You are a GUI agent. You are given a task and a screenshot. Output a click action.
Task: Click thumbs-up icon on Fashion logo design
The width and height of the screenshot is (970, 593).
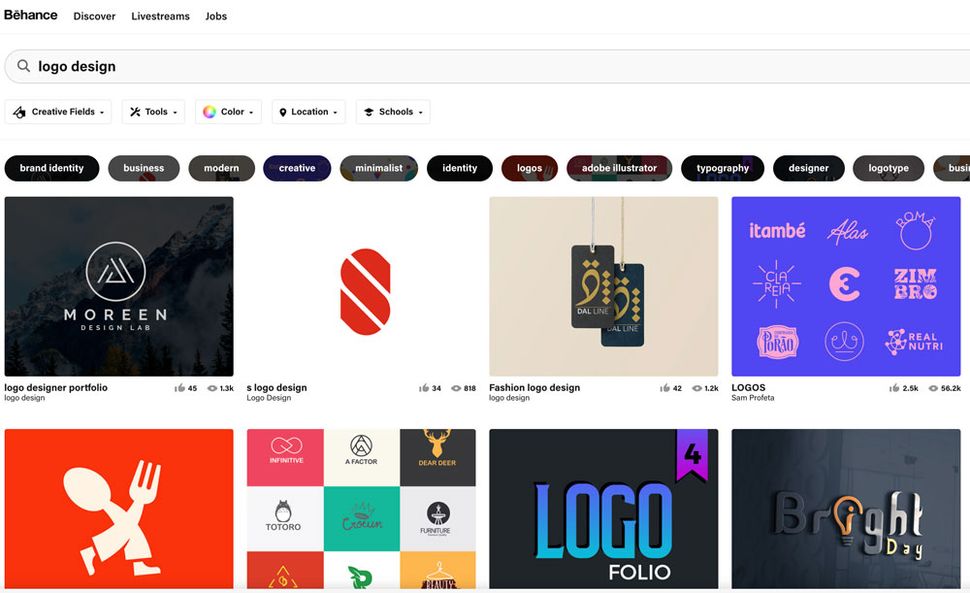coord(665,388)
